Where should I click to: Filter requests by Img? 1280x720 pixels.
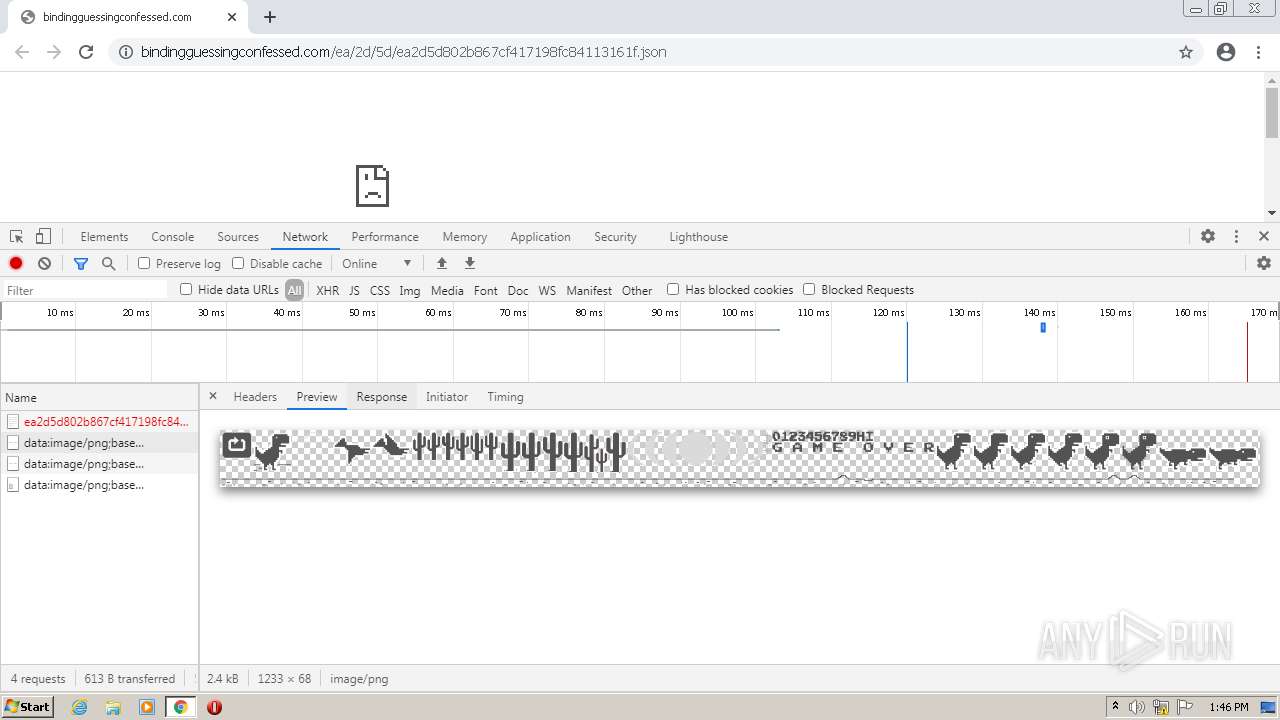410,290
